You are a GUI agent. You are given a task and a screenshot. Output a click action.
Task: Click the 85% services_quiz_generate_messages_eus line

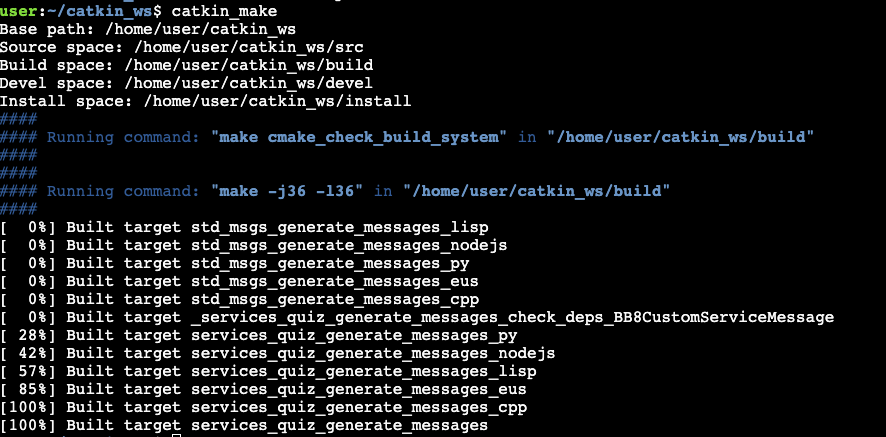point(263,390)
